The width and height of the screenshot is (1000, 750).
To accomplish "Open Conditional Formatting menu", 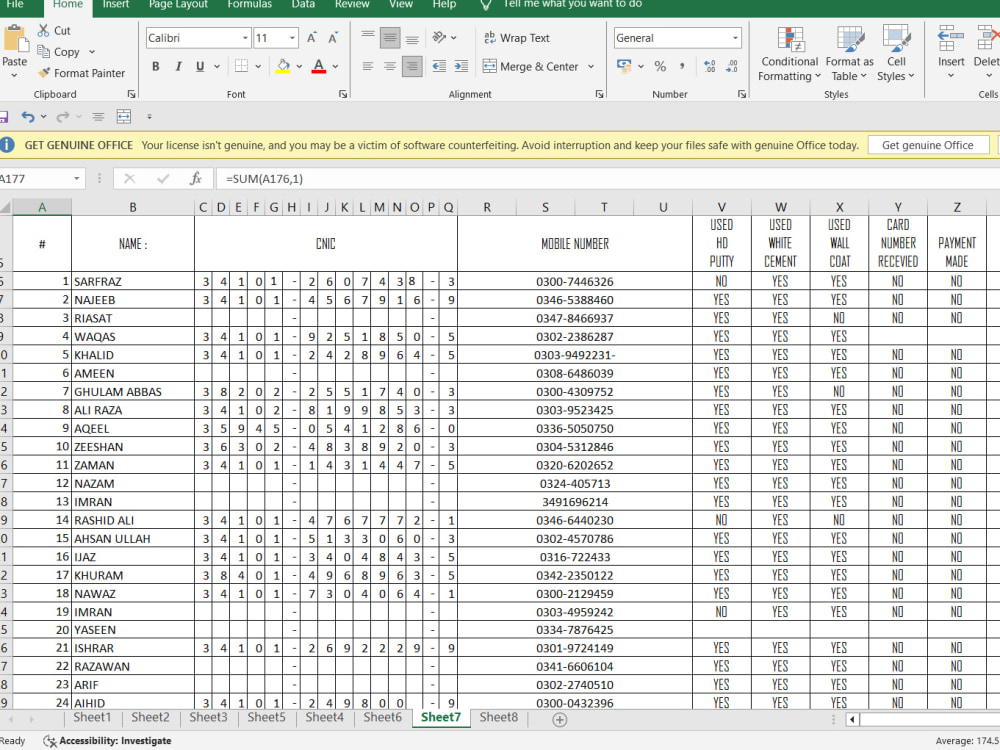I will tap(790, 54).
